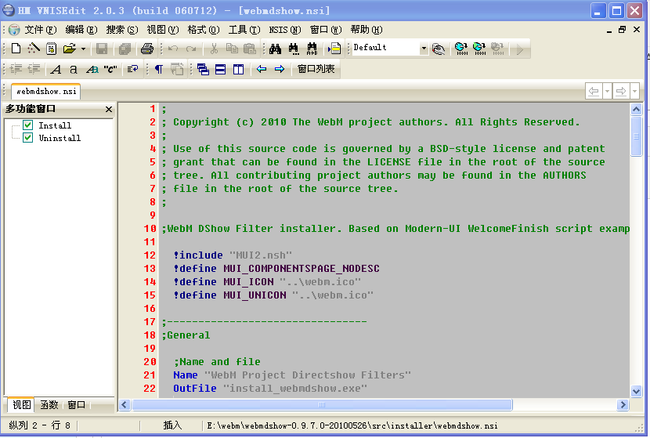Tile windows vertically icon
Viewport: 650px width, 438px height.
point(238,69)
